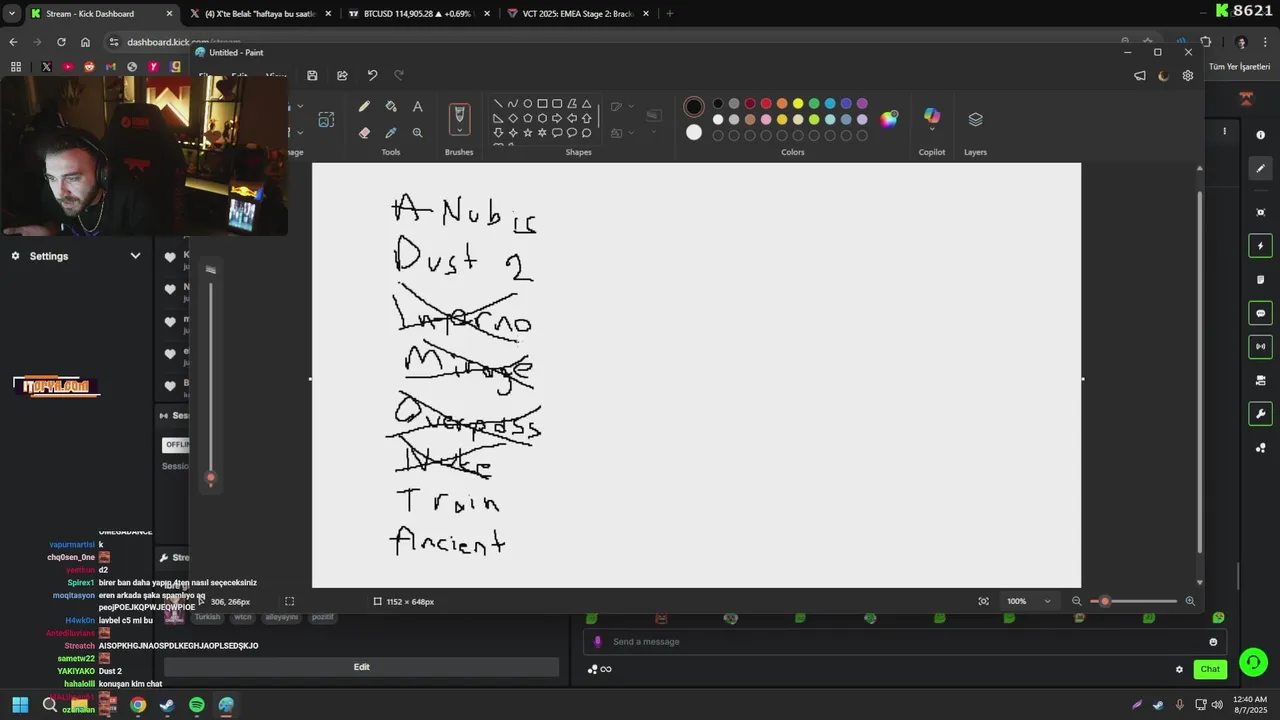Image resolution: width=1280 pixels, height=720 pixels.
Task: Open Chrome from the taskbar
Action: pos(138,705)
